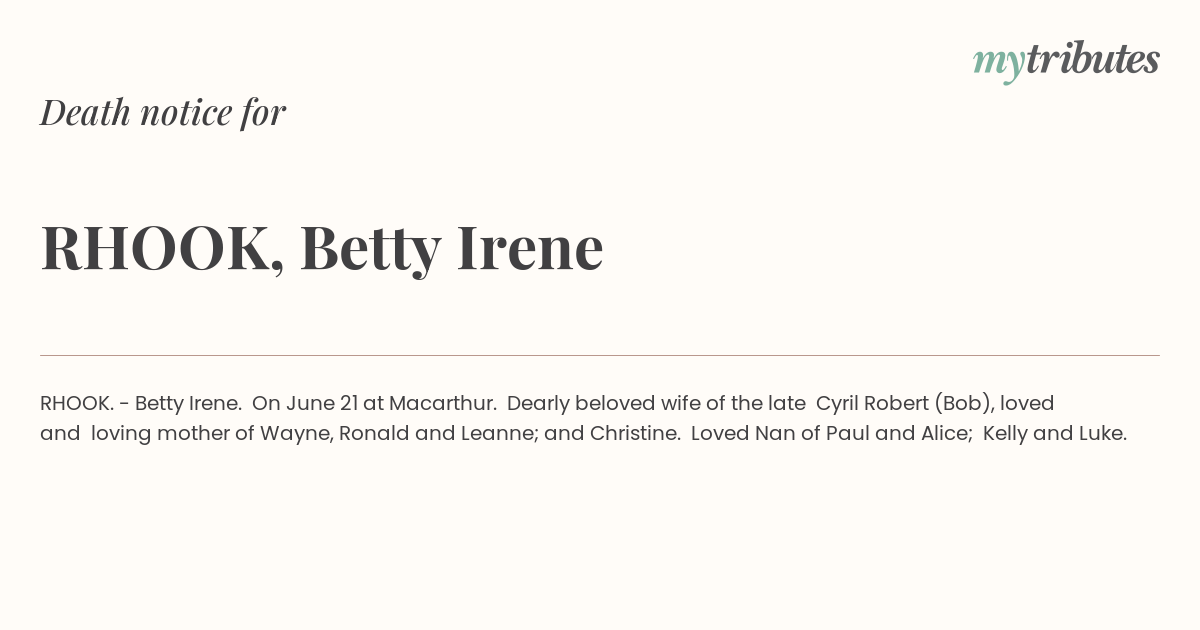Click the horizontal divider line below the heading
This screenshot has height=630, width=1200.
(x=600, y=355)
